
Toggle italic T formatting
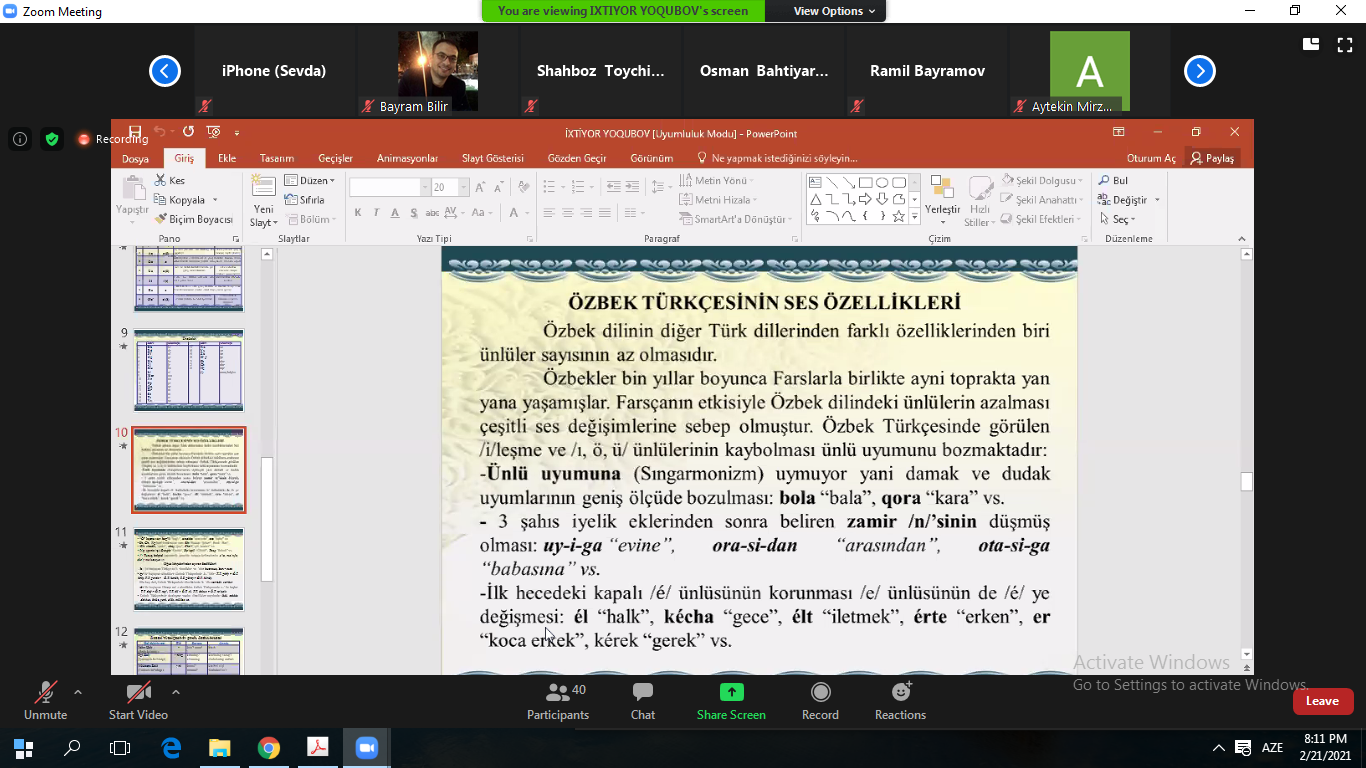tap(376, 213)
